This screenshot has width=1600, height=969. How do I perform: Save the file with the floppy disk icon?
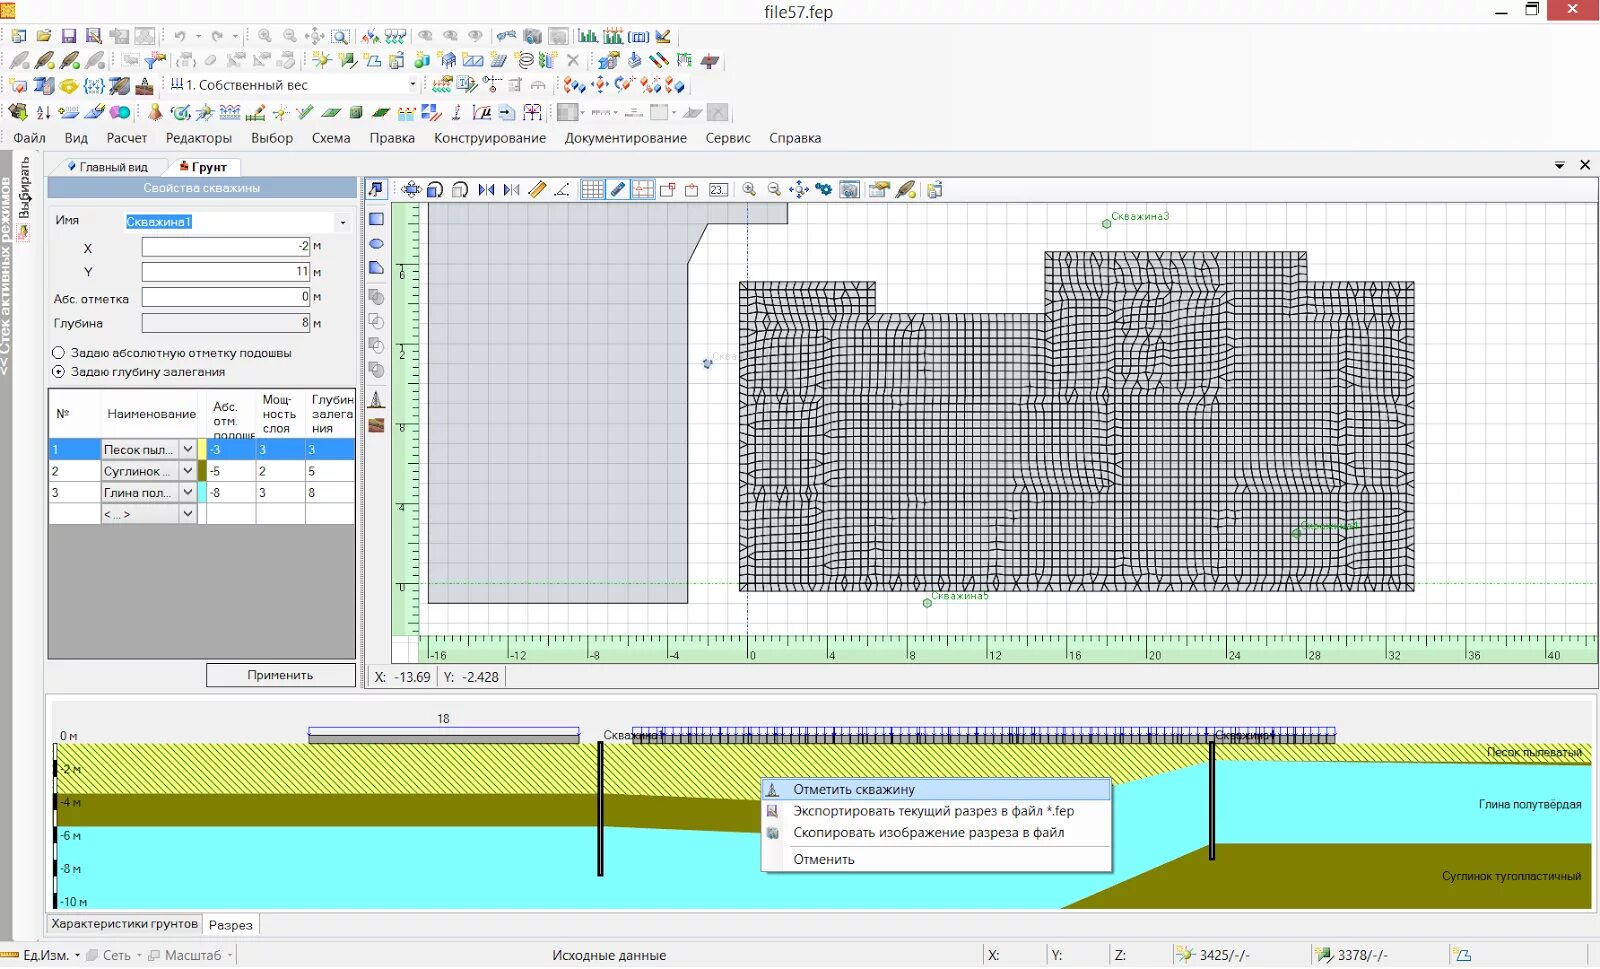pyautogui.click(x=69, y=36)
